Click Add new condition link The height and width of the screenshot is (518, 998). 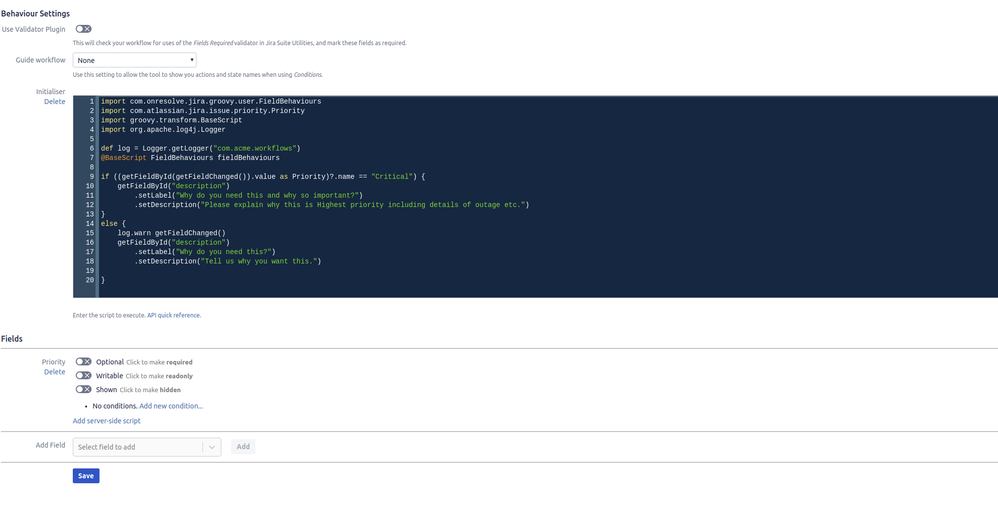171,406
